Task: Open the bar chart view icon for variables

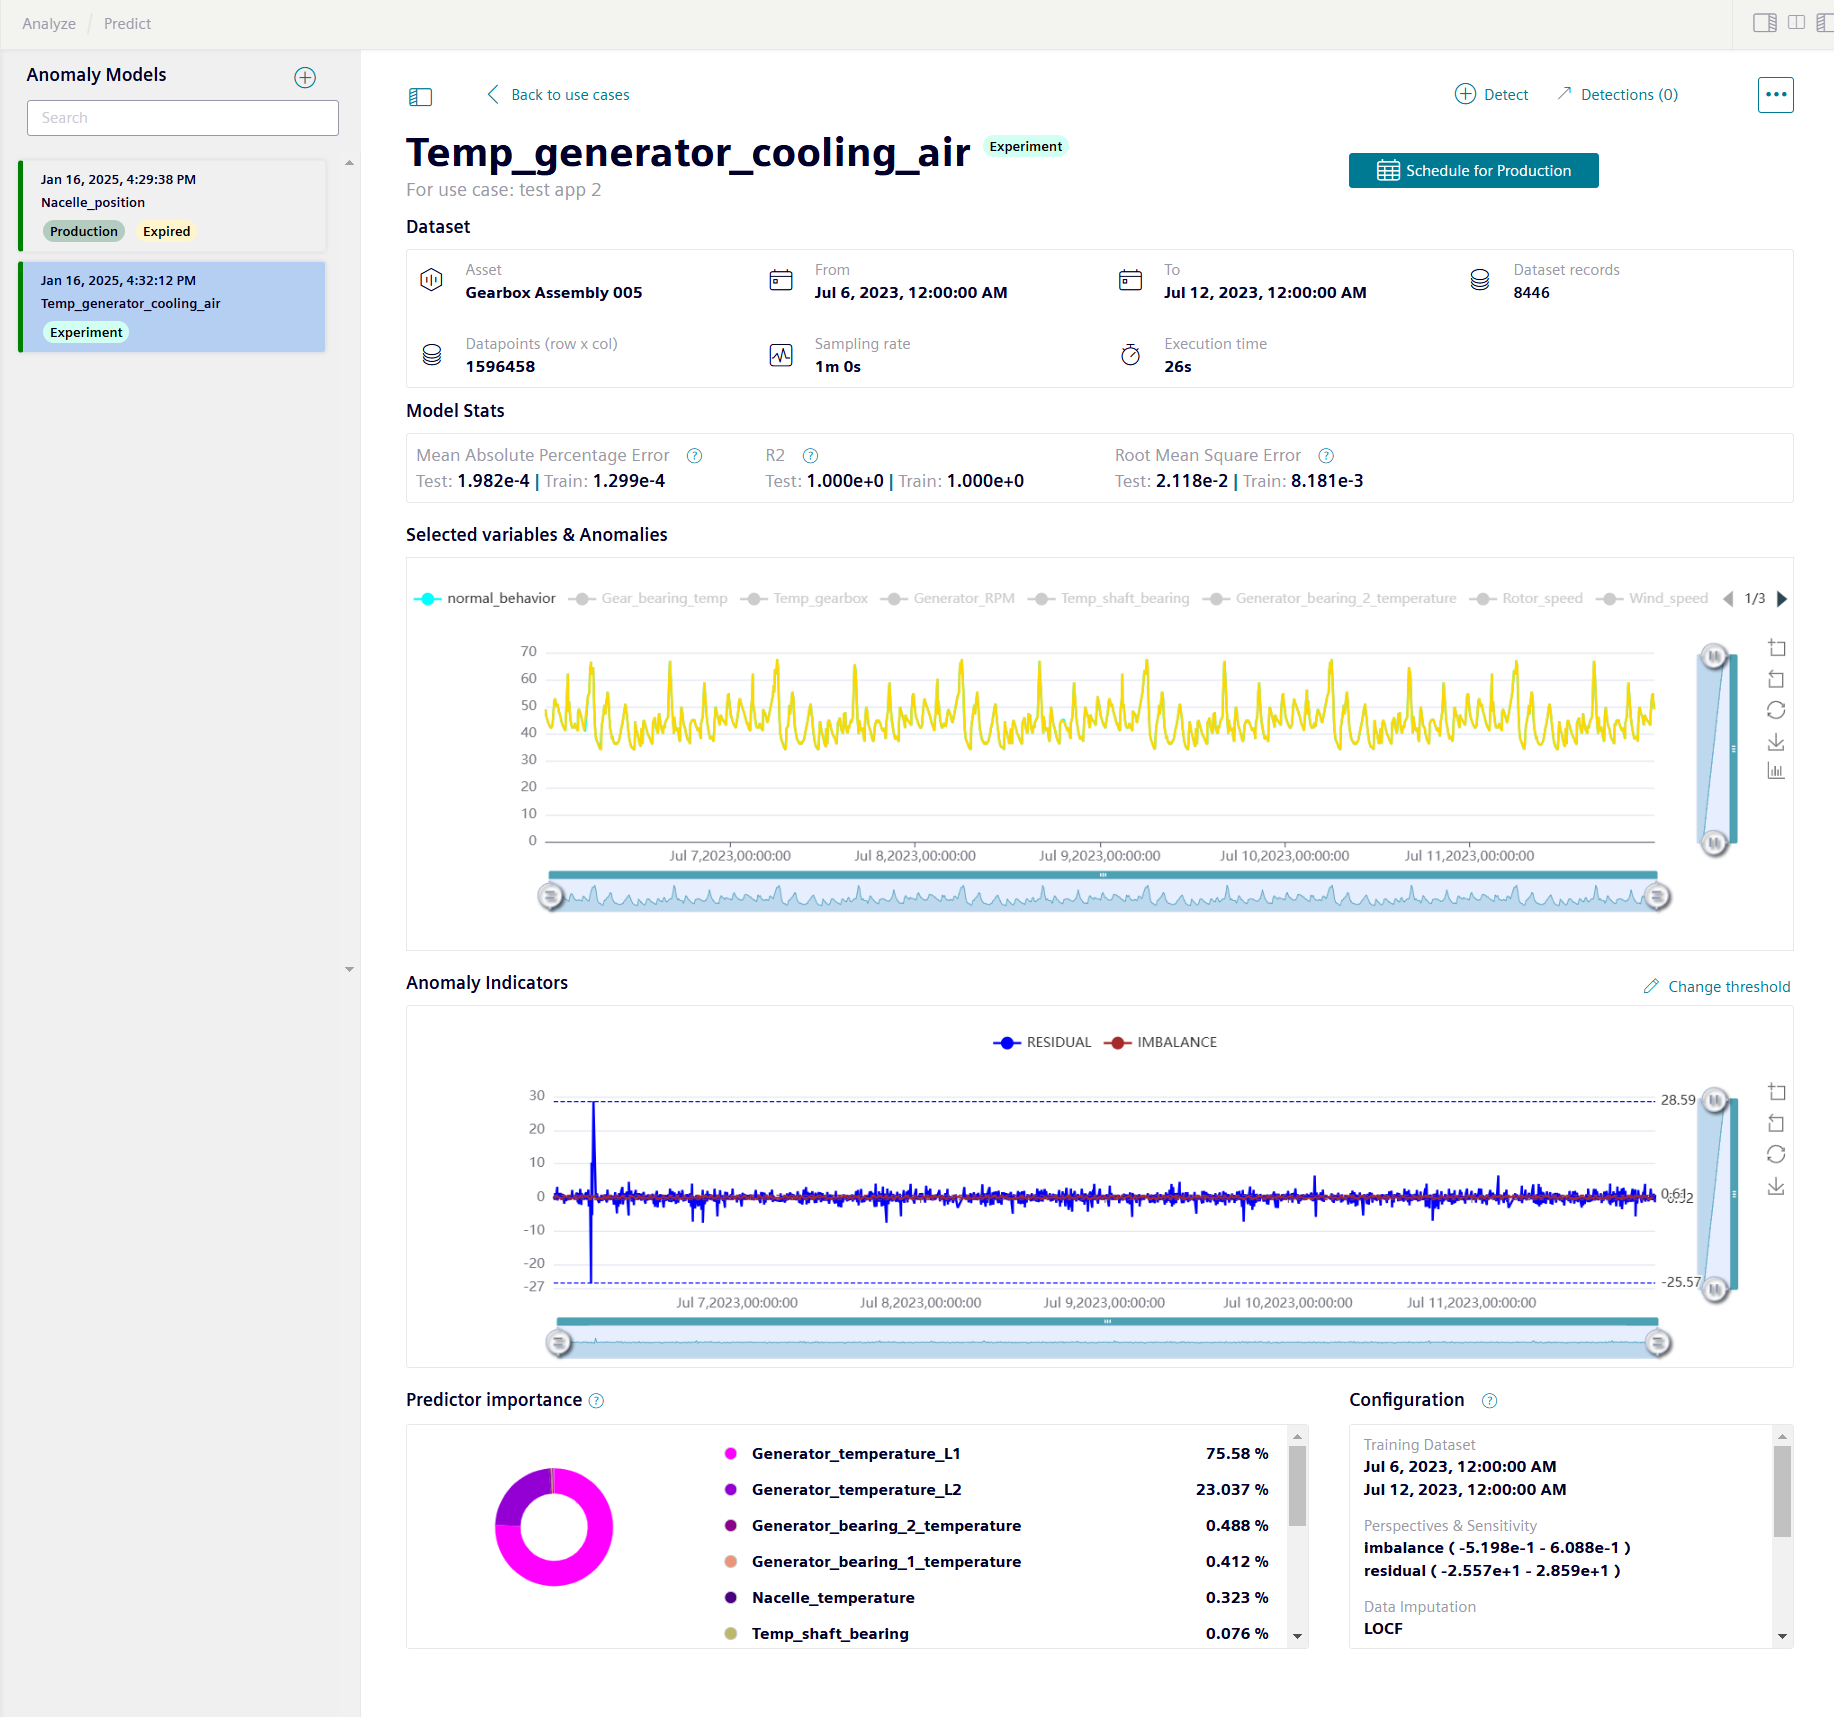Action: pos(1775,771)
